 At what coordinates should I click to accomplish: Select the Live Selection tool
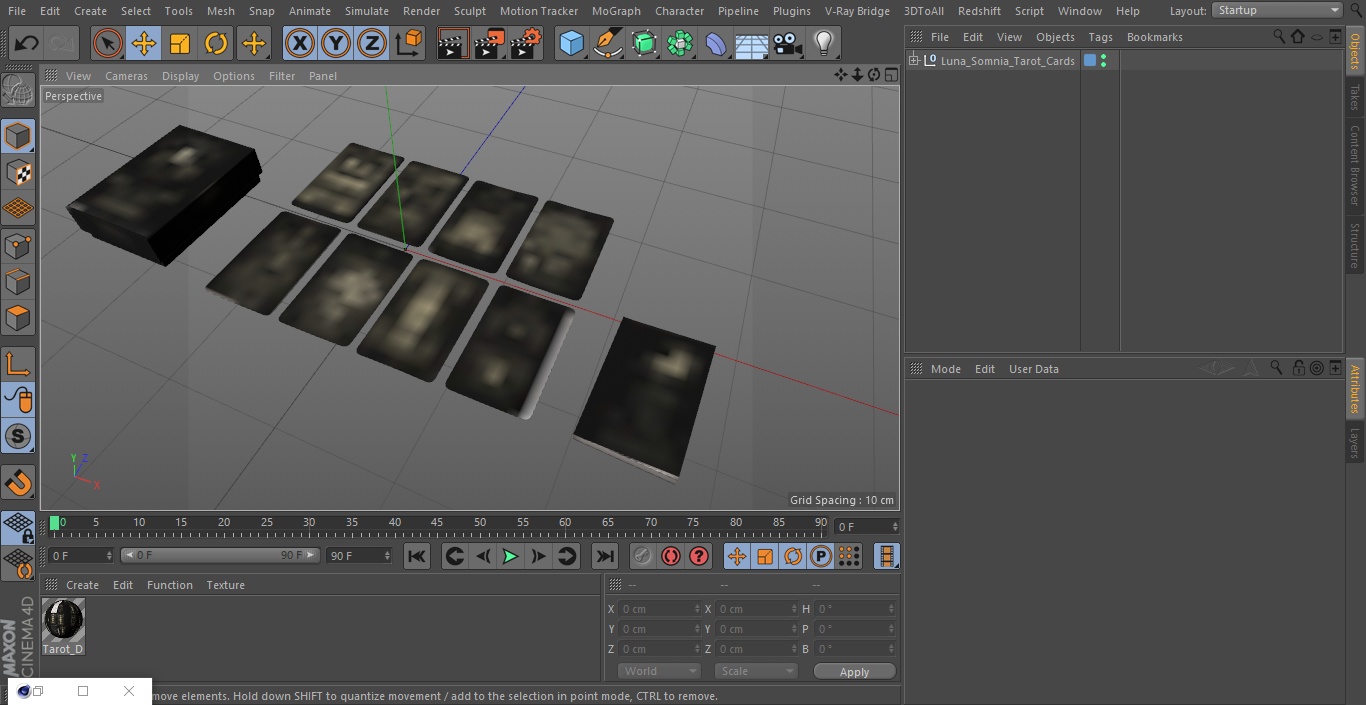coord(108,43)
